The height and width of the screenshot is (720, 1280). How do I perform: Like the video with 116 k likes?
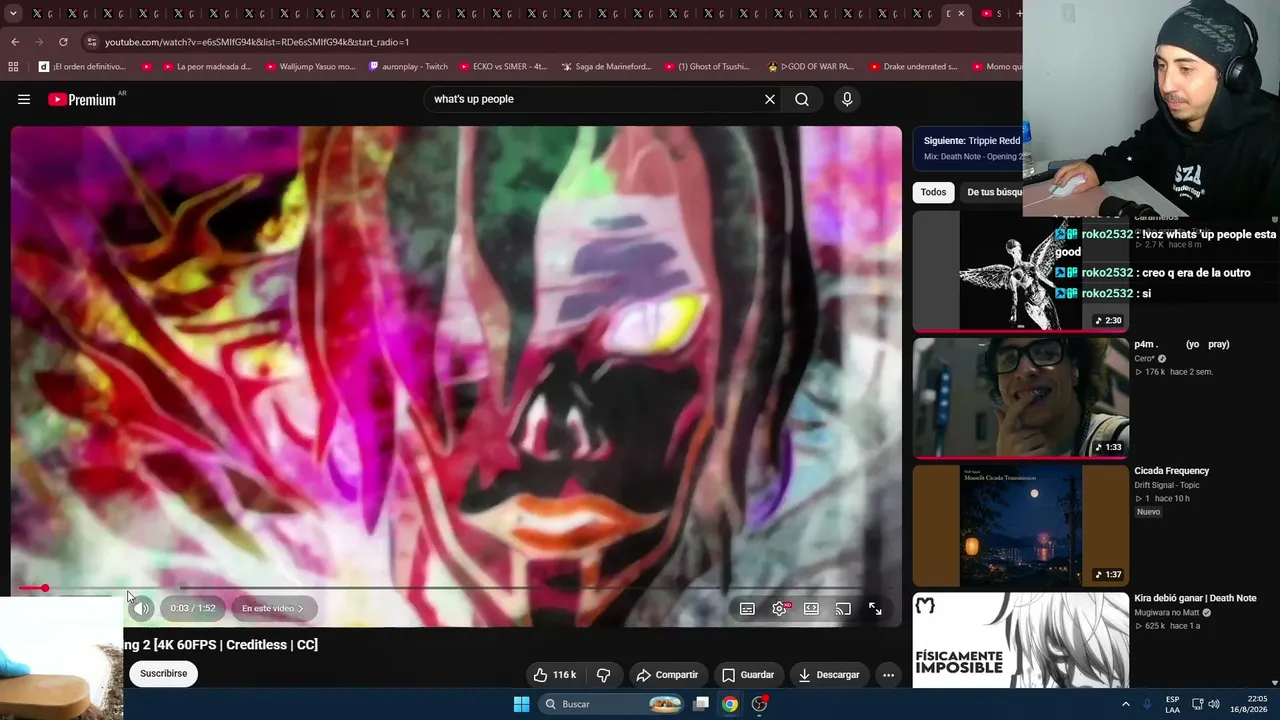pyautogui.click(x=555, y=675)
